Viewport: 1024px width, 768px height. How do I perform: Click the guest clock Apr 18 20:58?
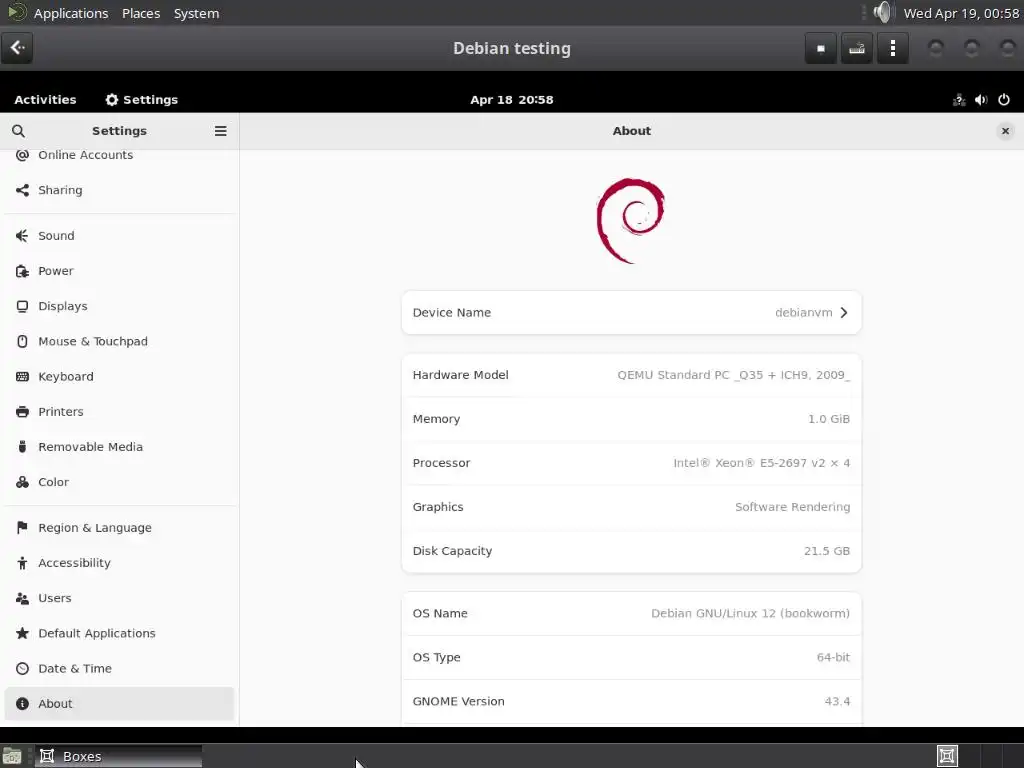click(x=512, y=100)
